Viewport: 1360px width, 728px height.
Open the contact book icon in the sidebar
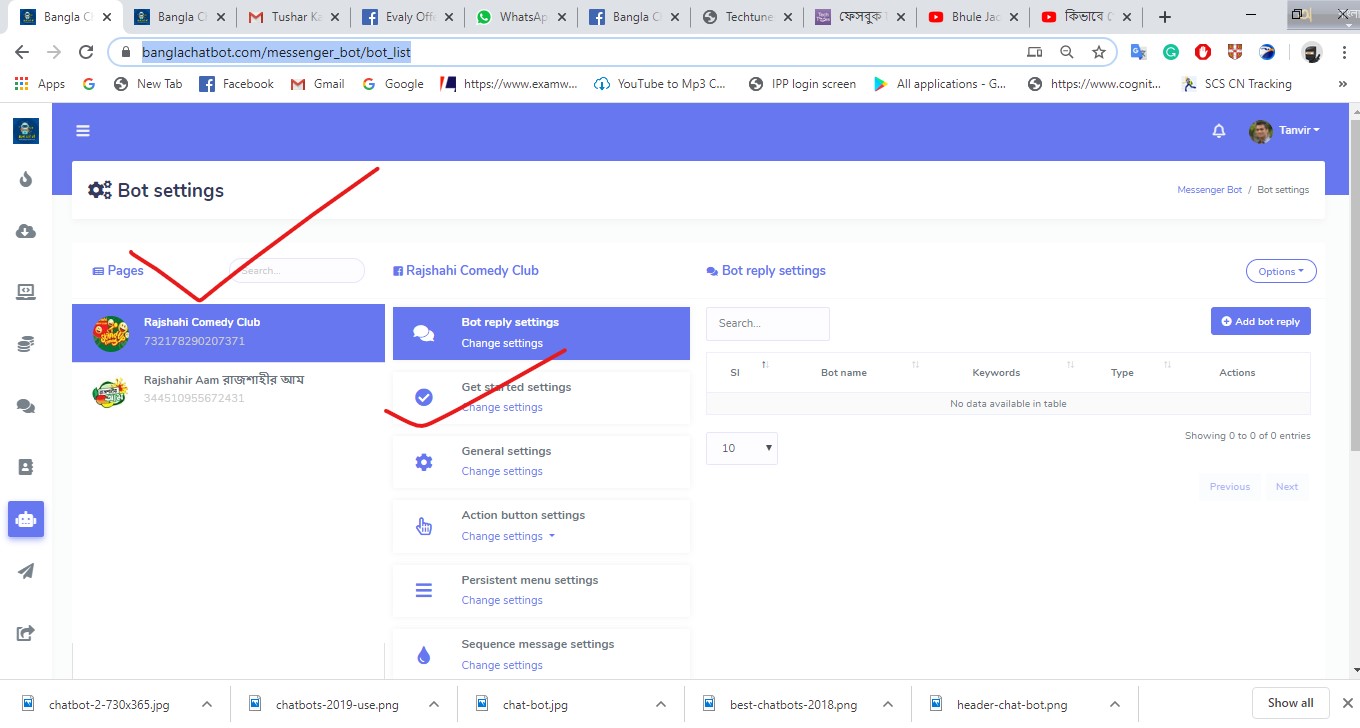(x=26, y=467)
